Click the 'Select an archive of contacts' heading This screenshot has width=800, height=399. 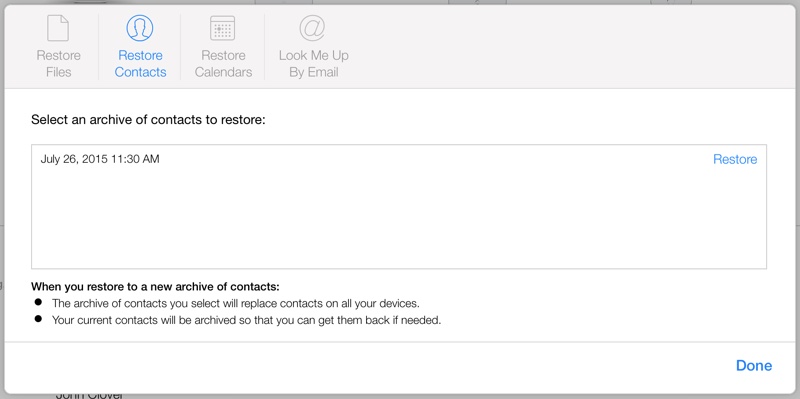[148, 120]
